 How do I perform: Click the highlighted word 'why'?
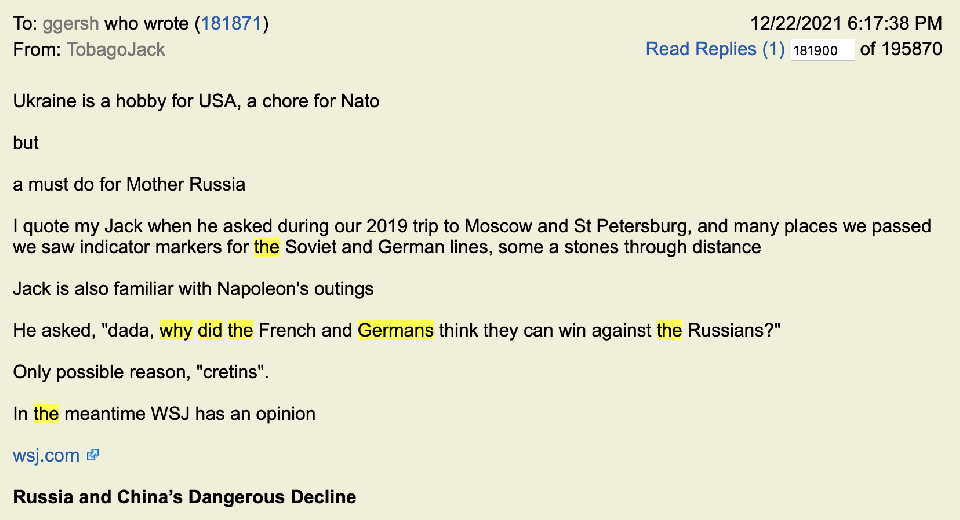[176, 331]
